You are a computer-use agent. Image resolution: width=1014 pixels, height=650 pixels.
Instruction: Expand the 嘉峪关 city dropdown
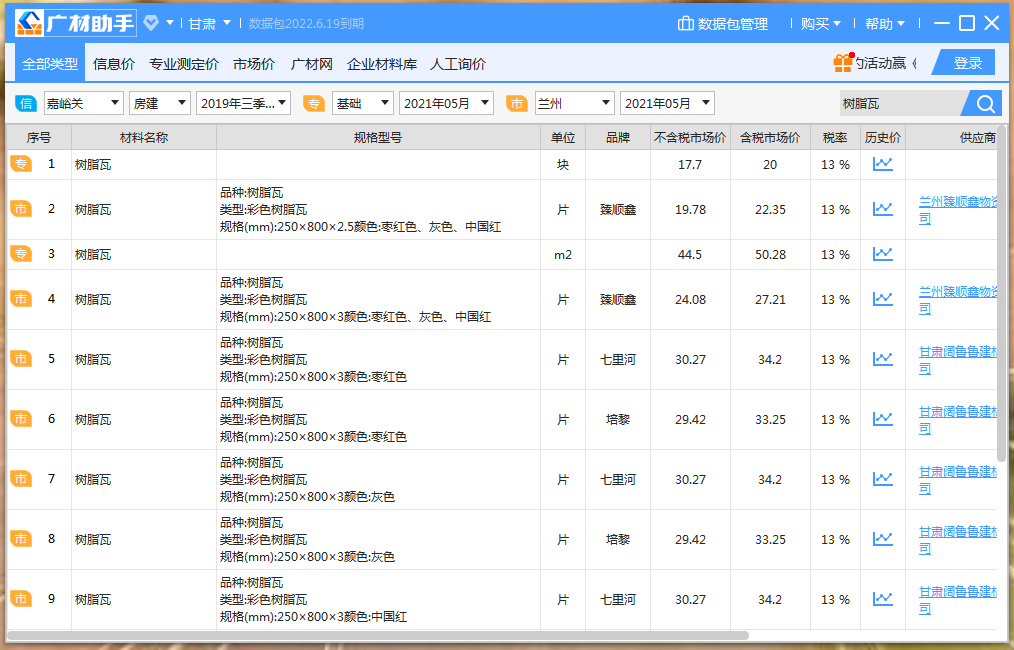[83, 103]
